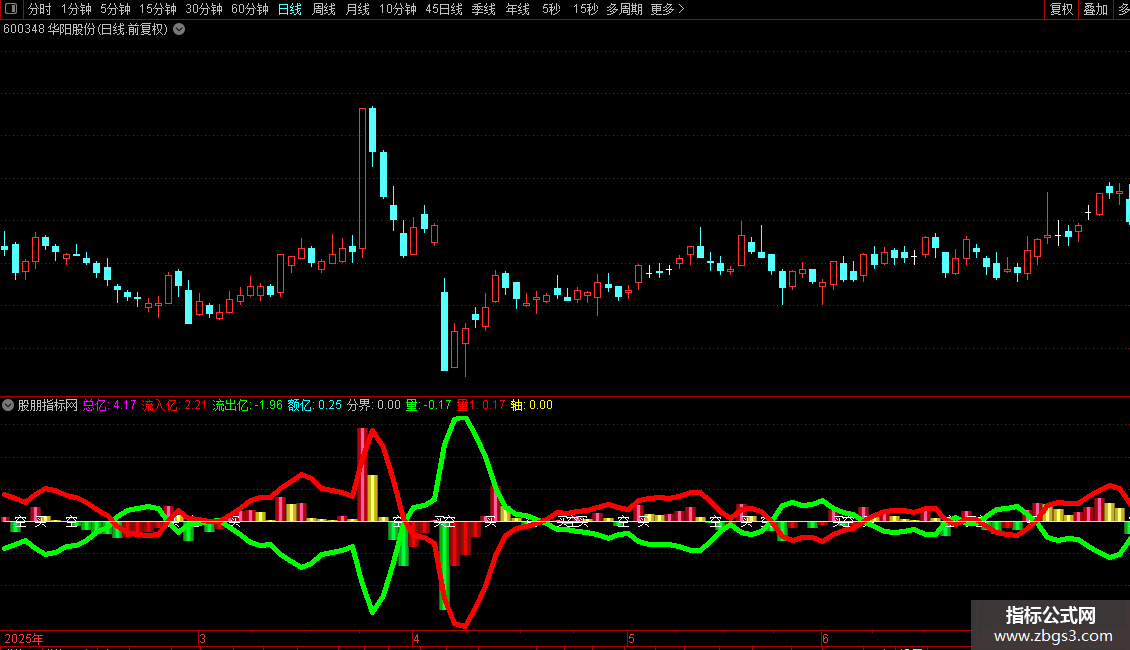Select the 10分钟 period
The width and height of the screenshot is (1130, 650).
click(398, 9)
